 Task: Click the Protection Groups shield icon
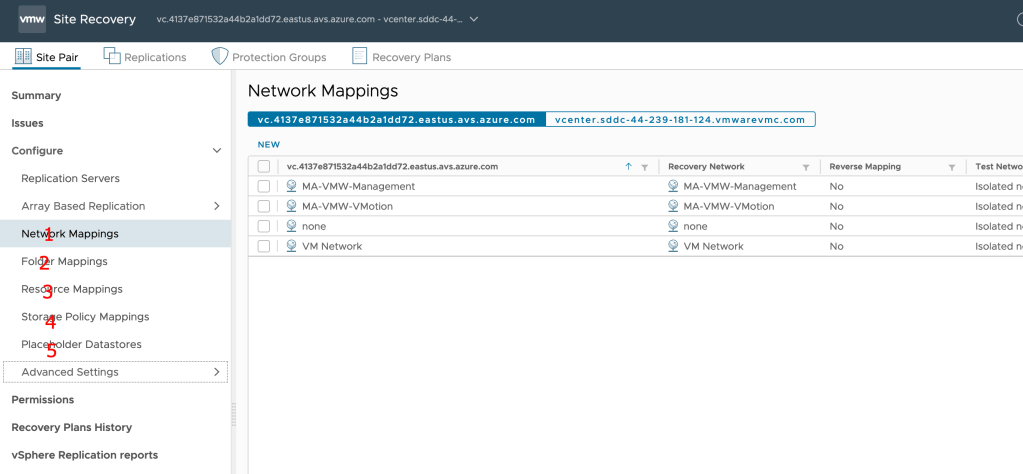point(220,57)
